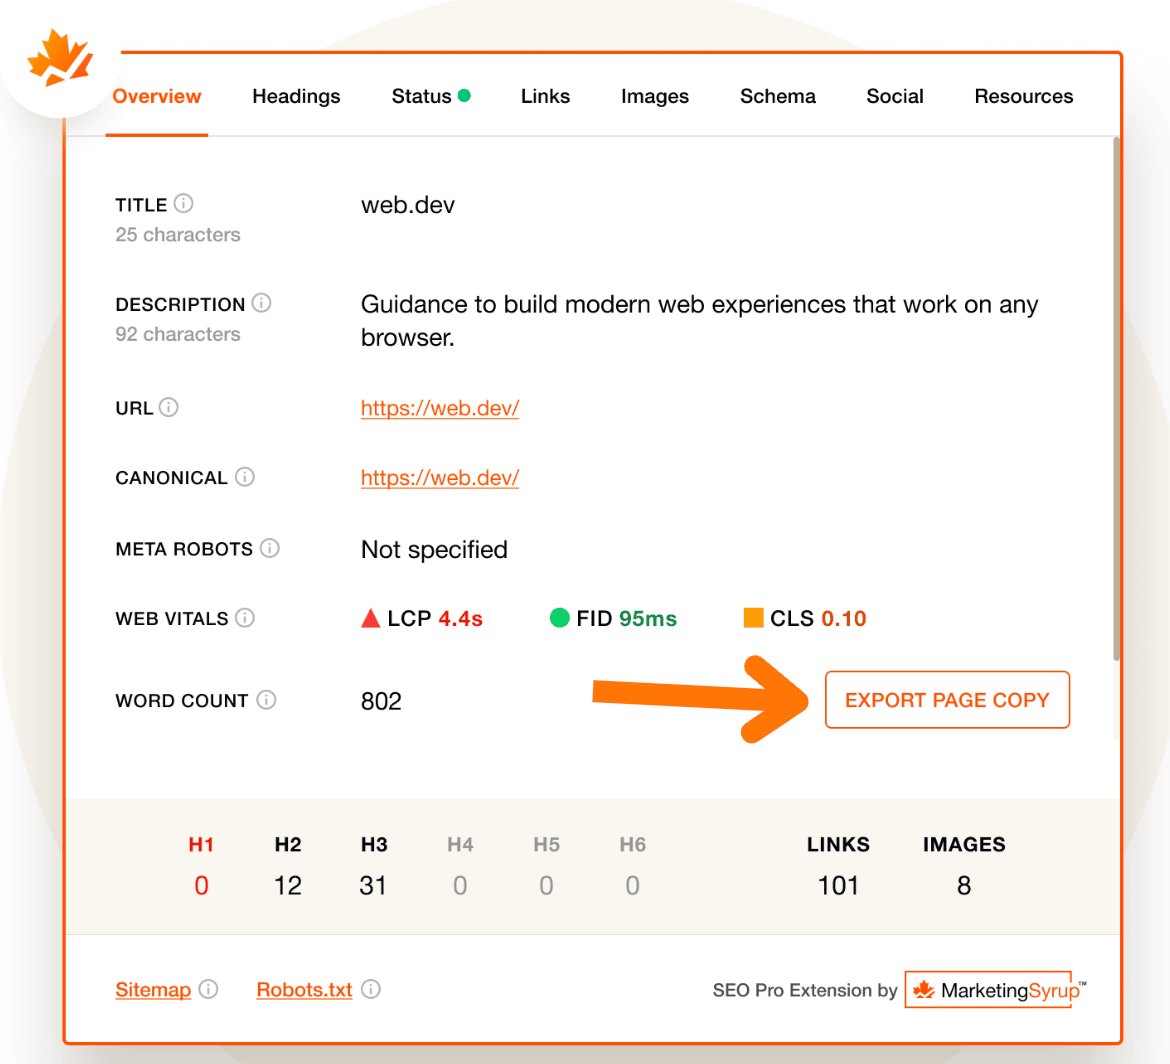Viewport: 1170px width, 1064px height.
Task: Open the canonical https://web.dev/ link
Action: 439,478
